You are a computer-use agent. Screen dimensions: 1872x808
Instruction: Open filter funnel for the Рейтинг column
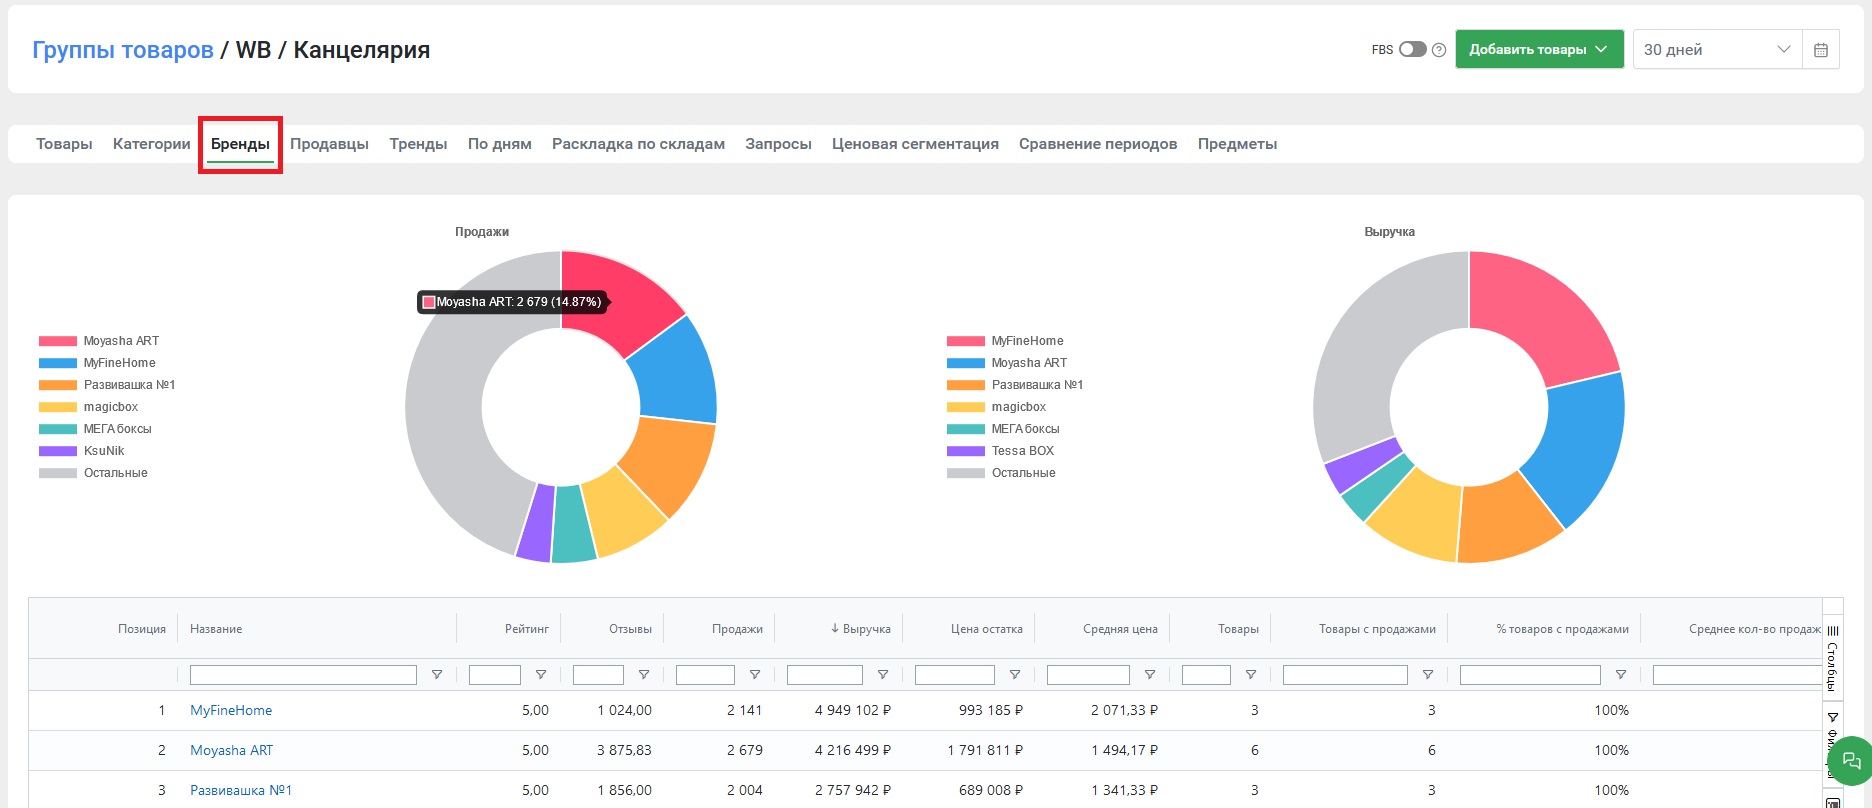(x=541, y=675)
